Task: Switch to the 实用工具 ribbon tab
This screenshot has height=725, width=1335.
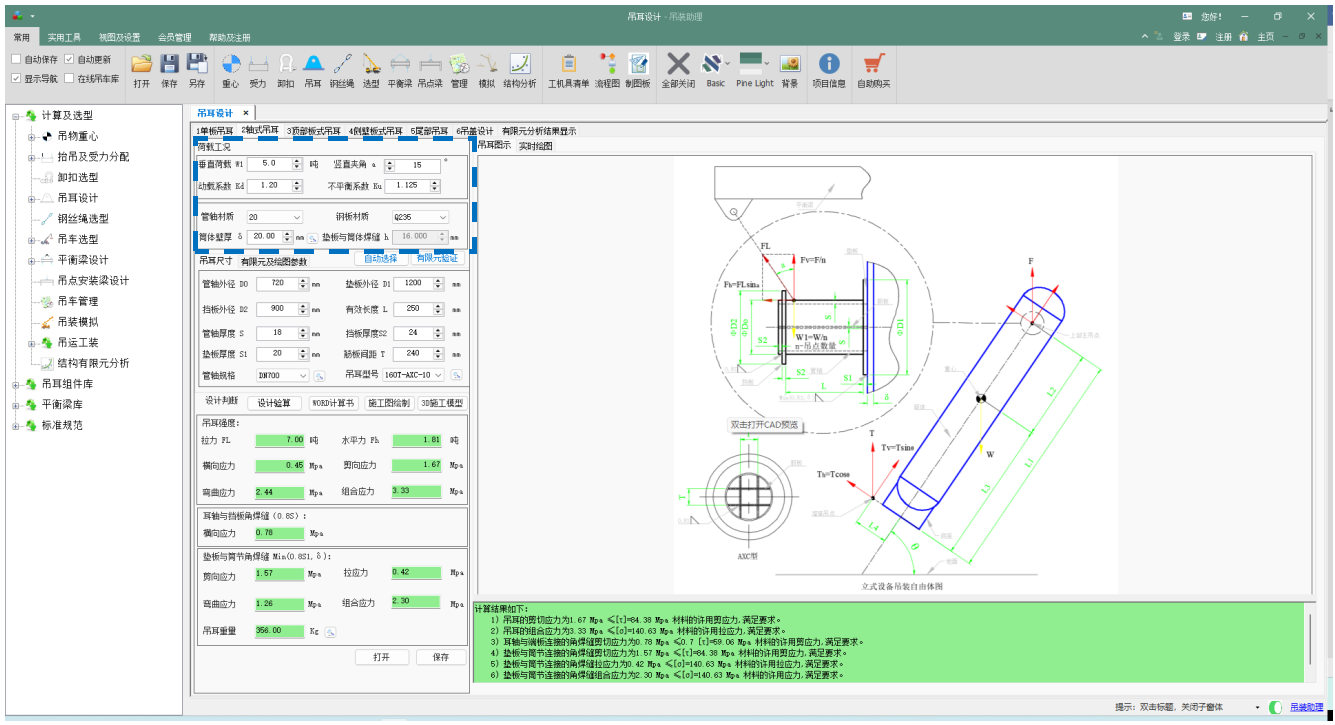Action: point(65,37)
